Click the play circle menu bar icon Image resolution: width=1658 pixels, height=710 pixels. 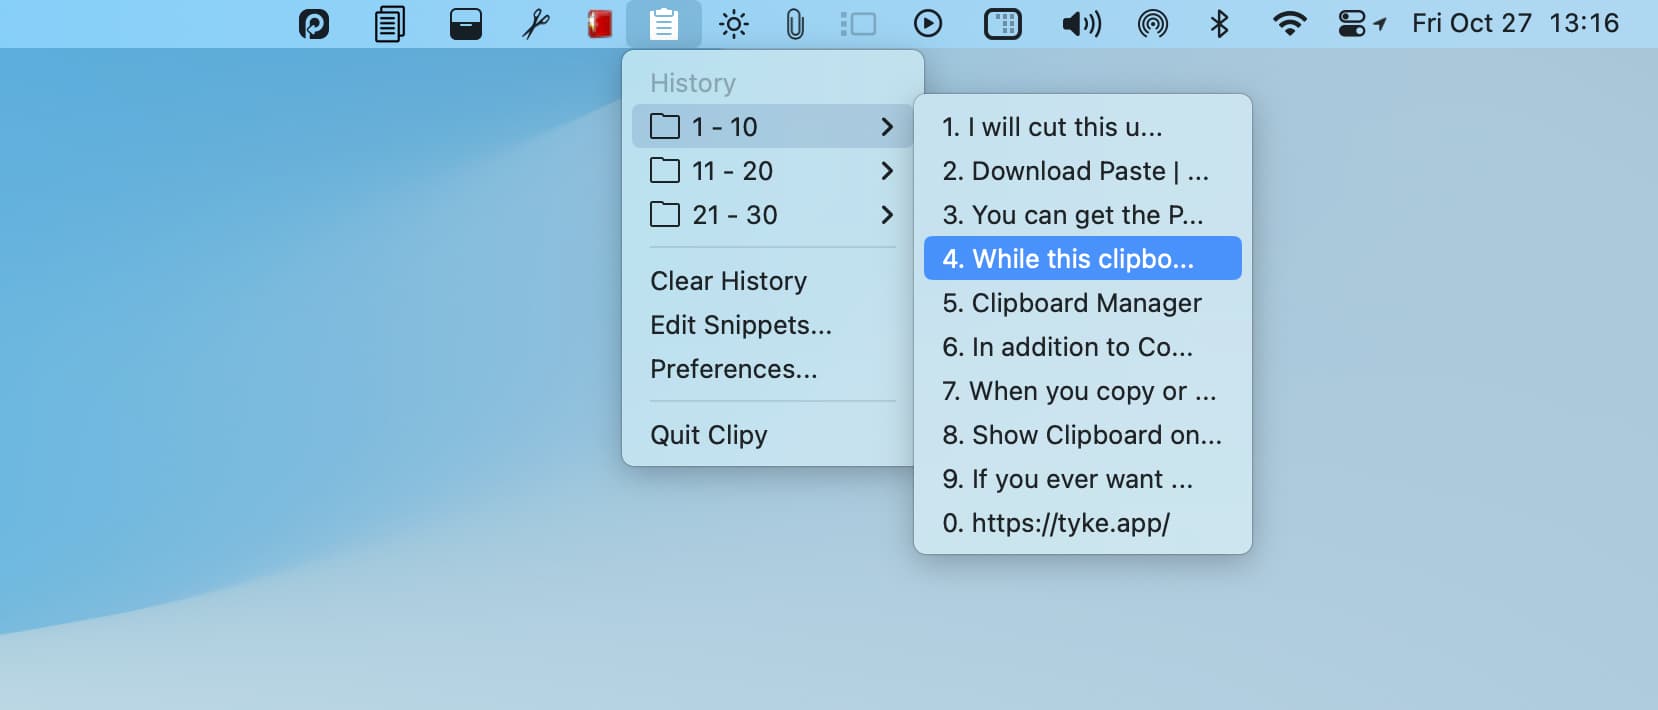(928, 23)
